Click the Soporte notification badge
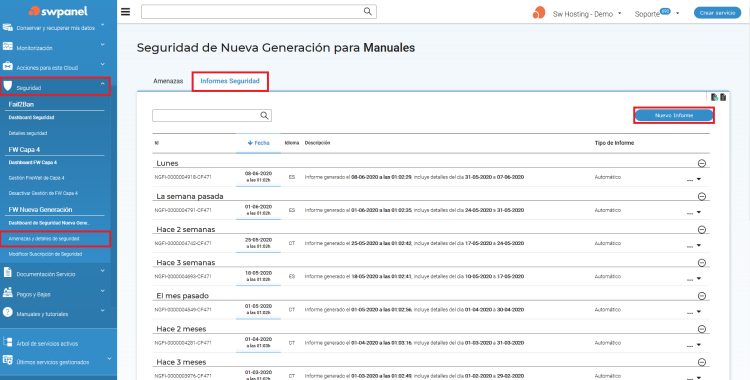The height and width of the screenshot is (380, 750). (665, 10)
